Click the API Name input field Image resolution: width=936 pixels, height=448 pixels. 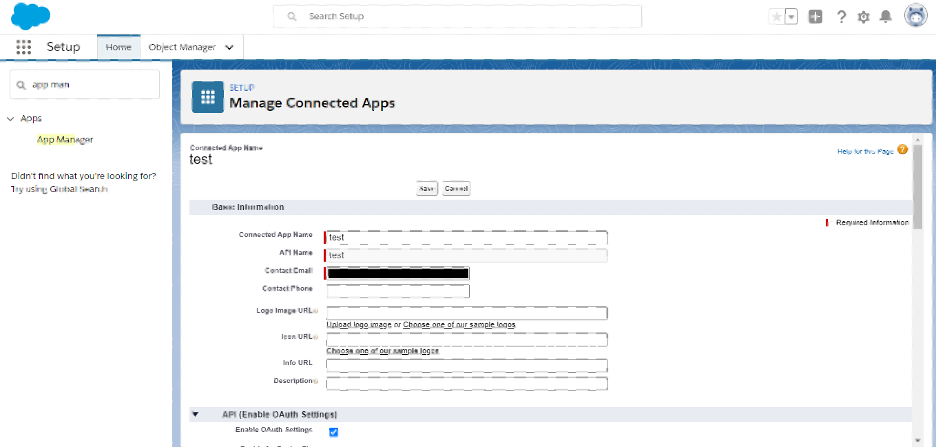(x=467, y=255)
